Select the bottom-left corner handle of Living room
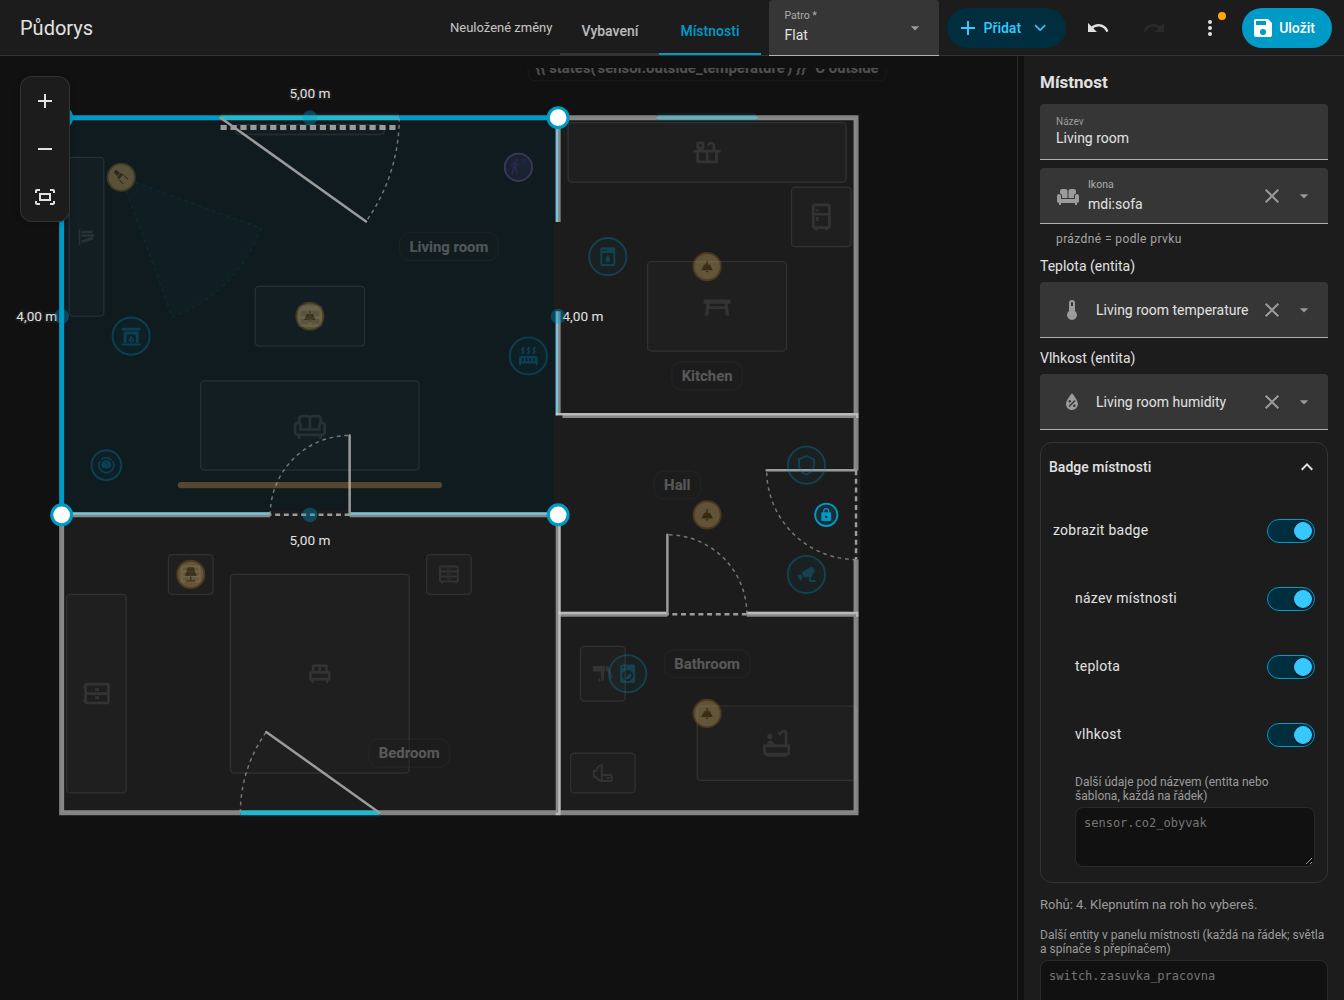This screenshot has width=1344, height=1000. point(62,515)
